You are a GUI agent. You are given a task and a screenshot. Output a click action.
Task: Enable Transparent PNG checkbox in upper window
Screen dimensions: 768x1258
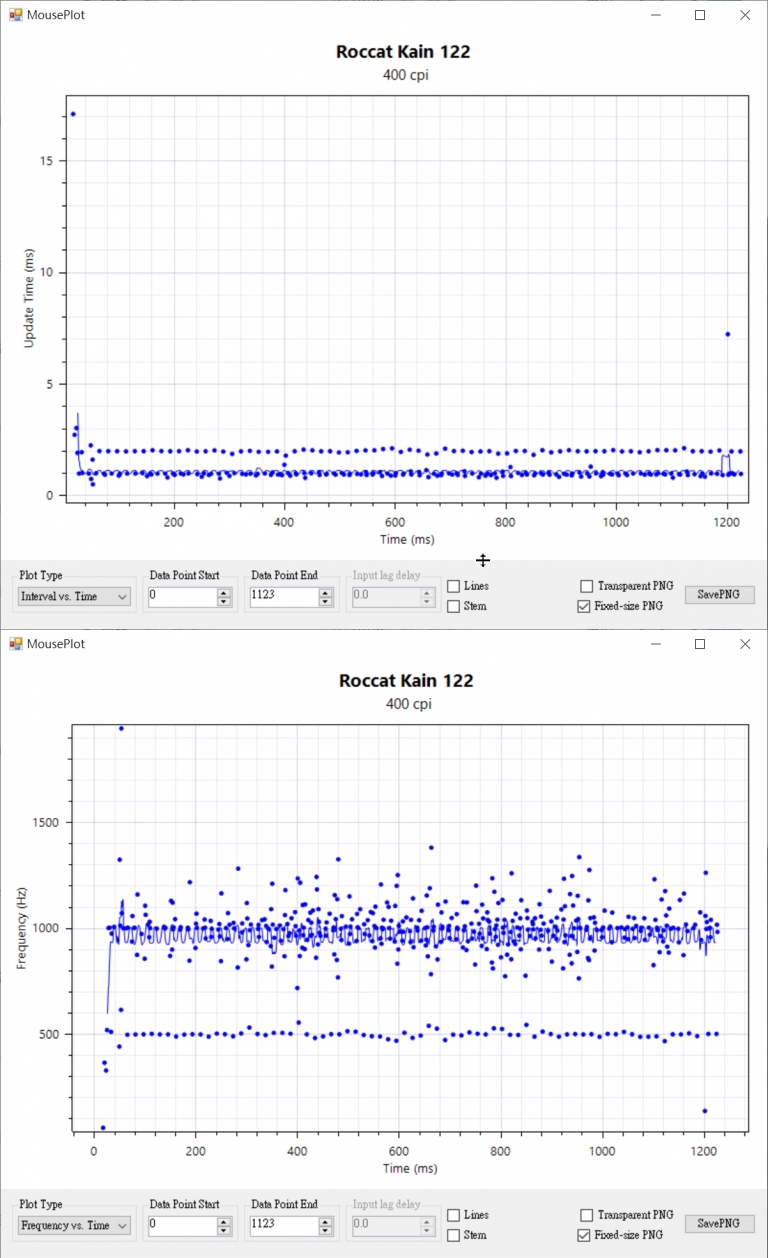click(x=587, y=586)
